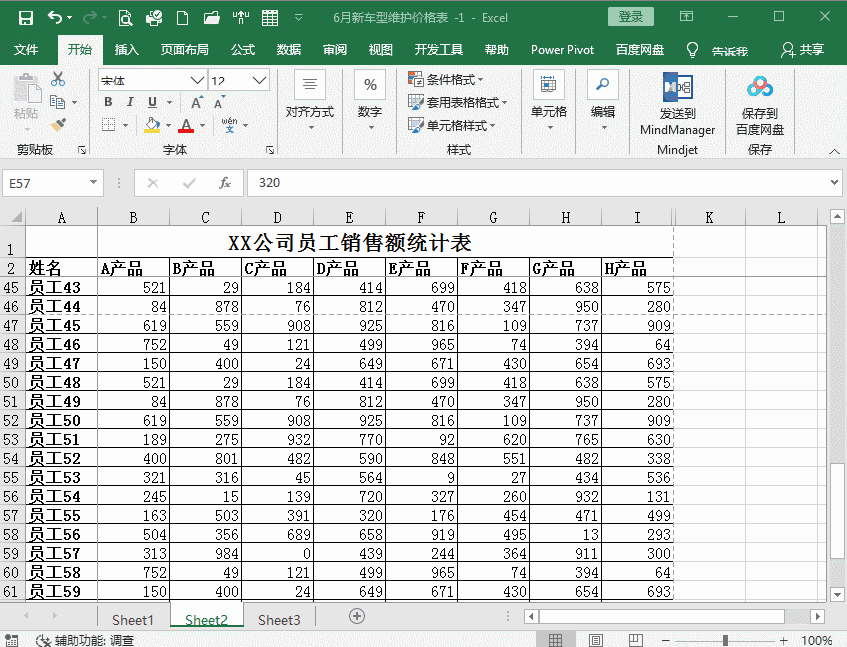Screen dimensions: 847x647
Task: Switch to the Formulas ribbon tab
Action: click(x=243, y=50)
